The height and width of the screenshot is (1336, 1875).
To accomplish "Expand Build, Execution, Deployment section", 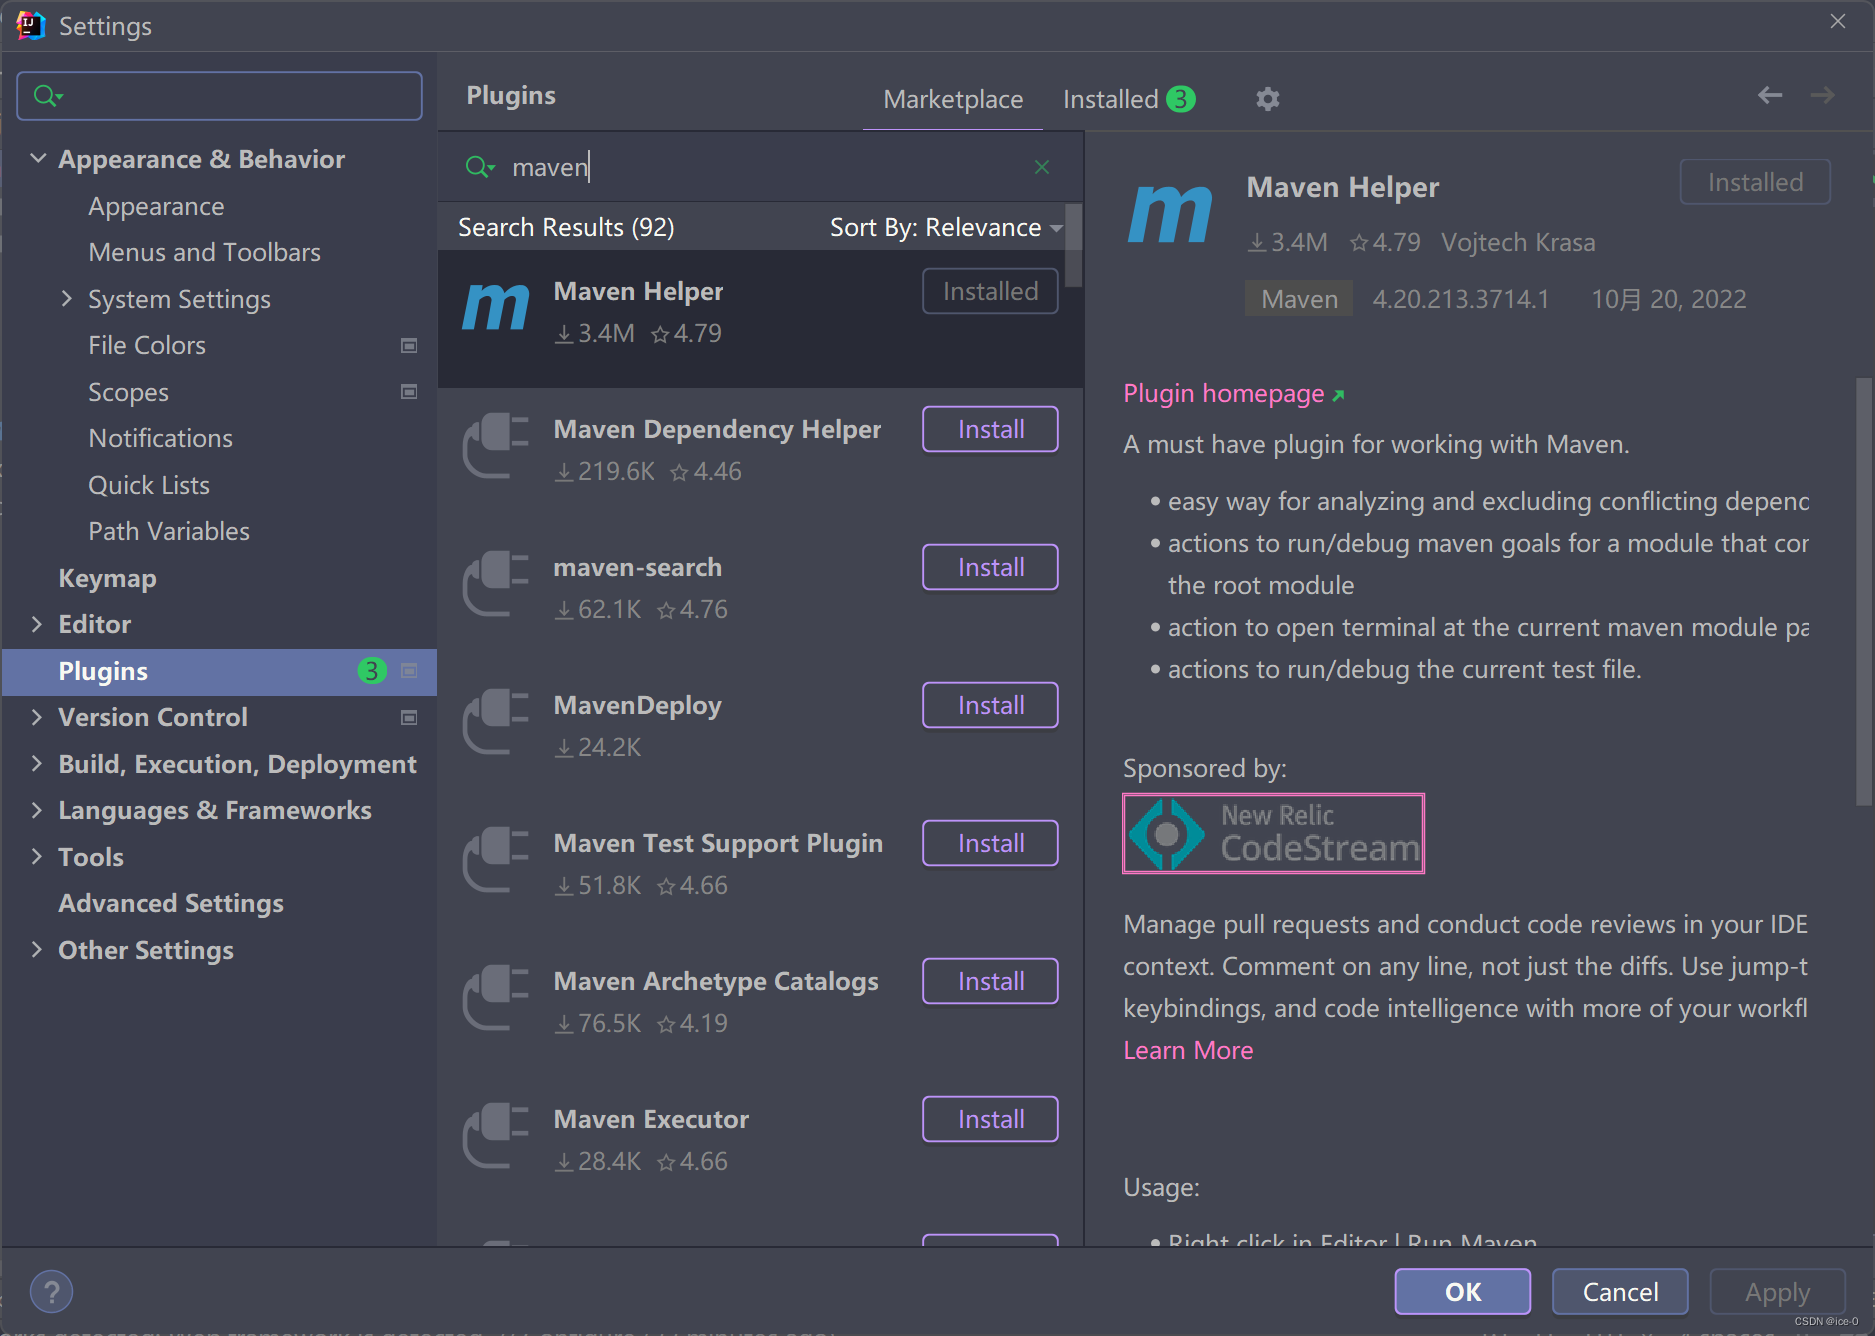I will 37,764.
